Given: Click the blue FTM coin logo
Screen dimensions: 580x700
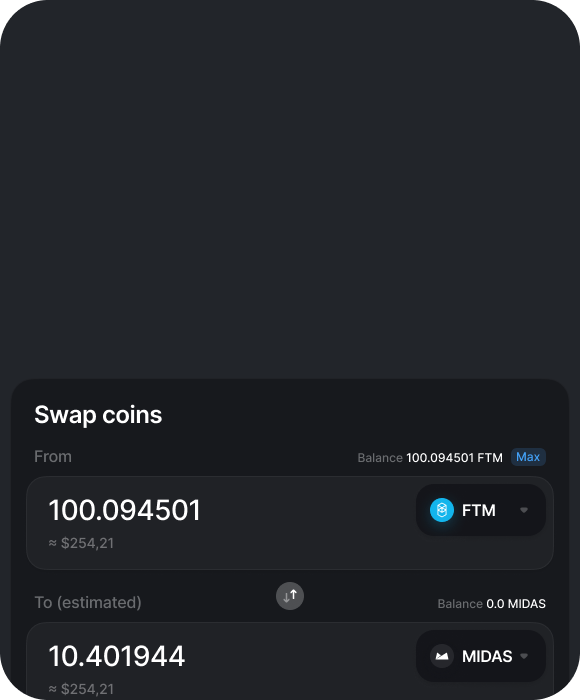Looking at the screenshot, I should [x=442, y=510].
